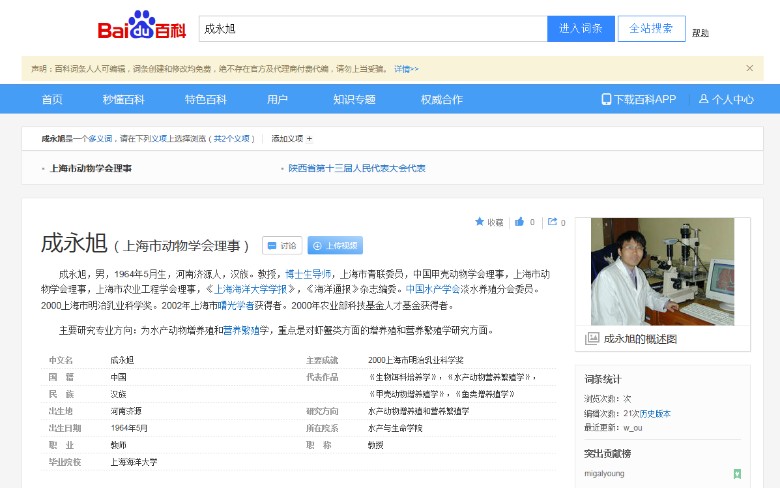Open 下载百科APP from the navigation bar
The image size is (780, 488).
click(639, 99)
